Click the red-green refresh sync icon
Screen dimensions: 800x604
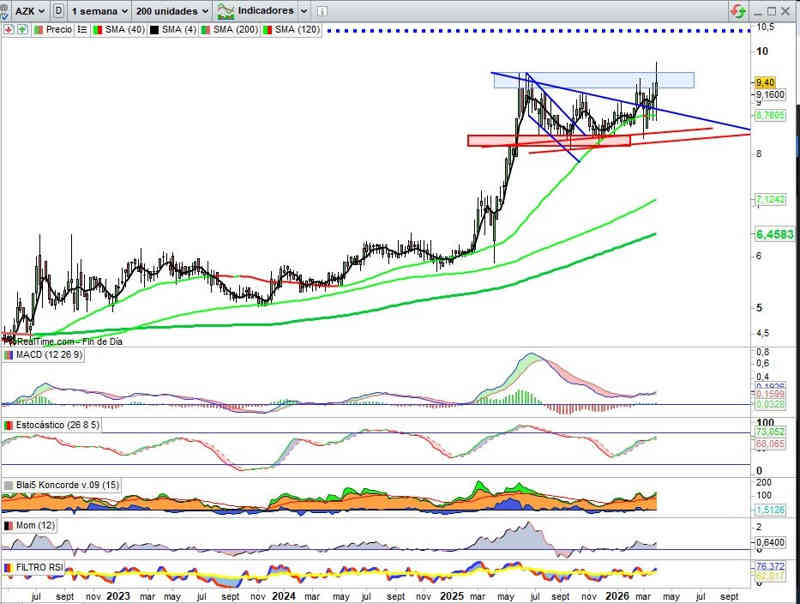737,10
